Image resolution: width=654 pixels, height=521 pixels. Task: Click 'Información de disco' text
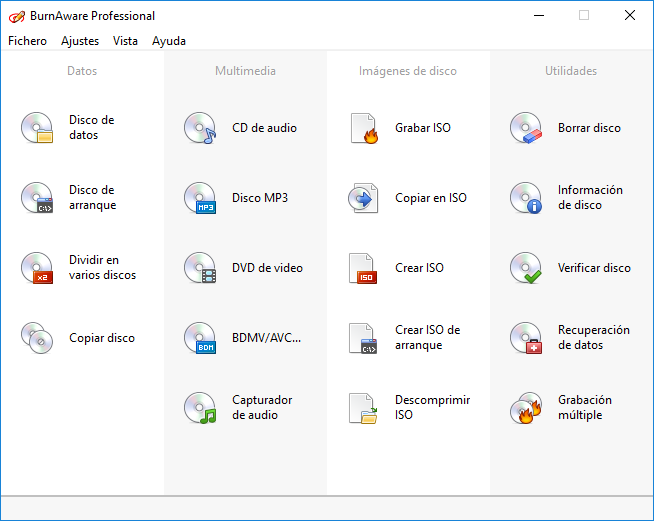(591, 197)
